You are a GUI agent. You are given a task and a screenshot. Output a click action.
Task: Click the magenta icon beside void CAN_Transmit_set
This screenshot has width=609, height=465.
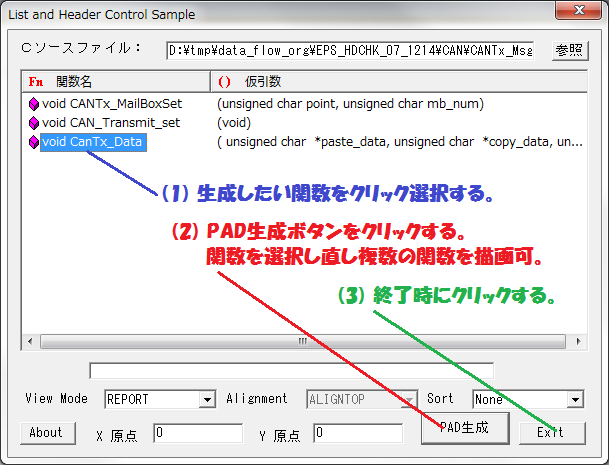pyautogui.click(x=34, y=123)
